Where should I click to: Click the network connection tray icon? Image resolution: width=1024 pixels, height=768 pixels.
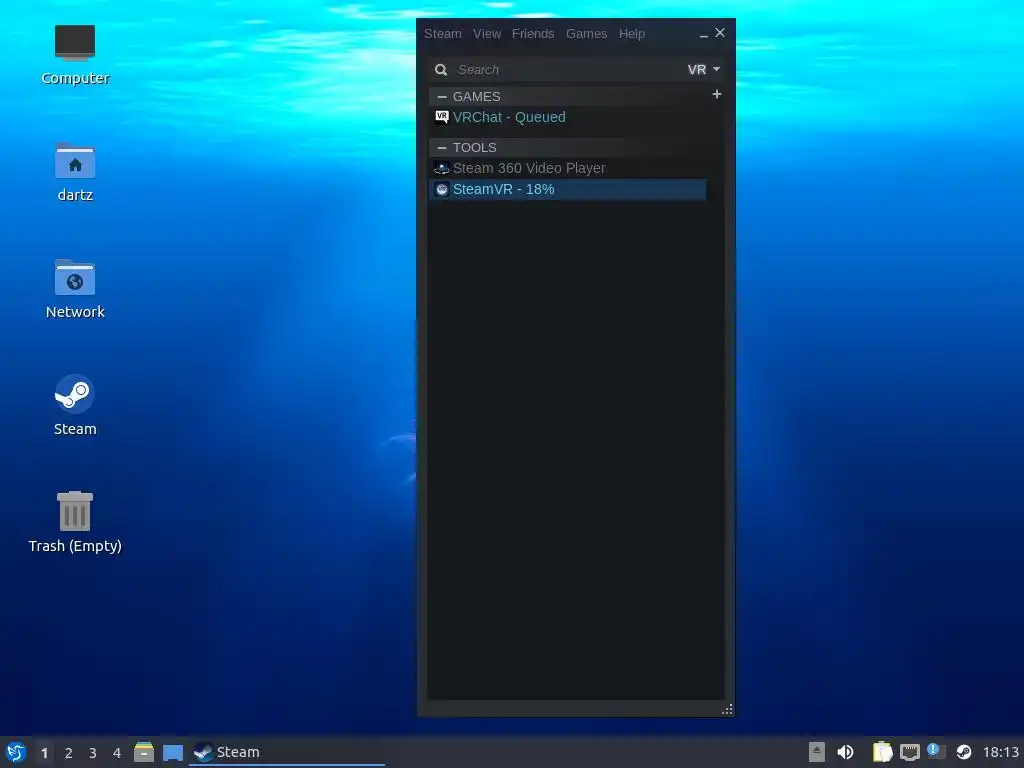[x=910, y=752]
